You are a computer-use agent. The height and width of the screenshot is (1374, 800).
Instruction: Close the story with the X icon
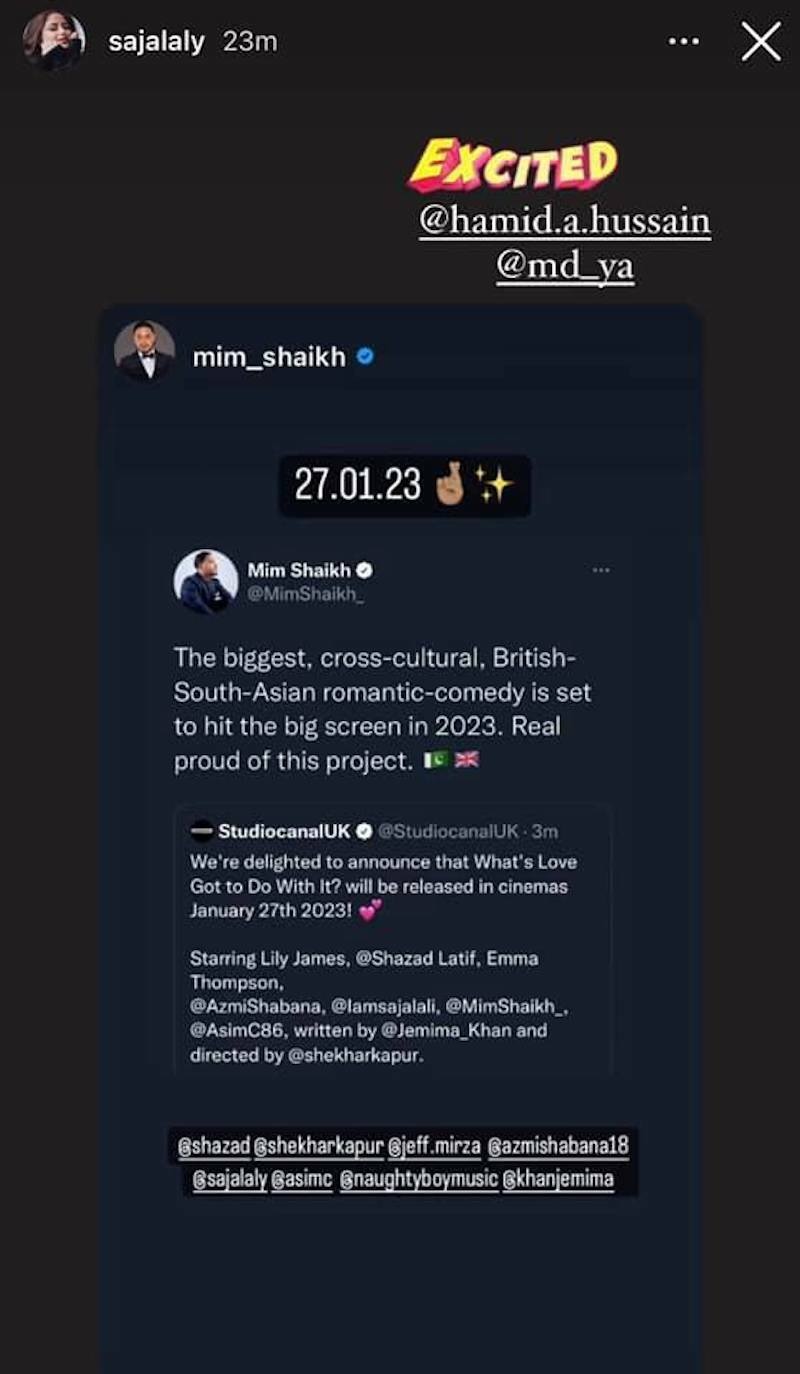click(760, 42)
